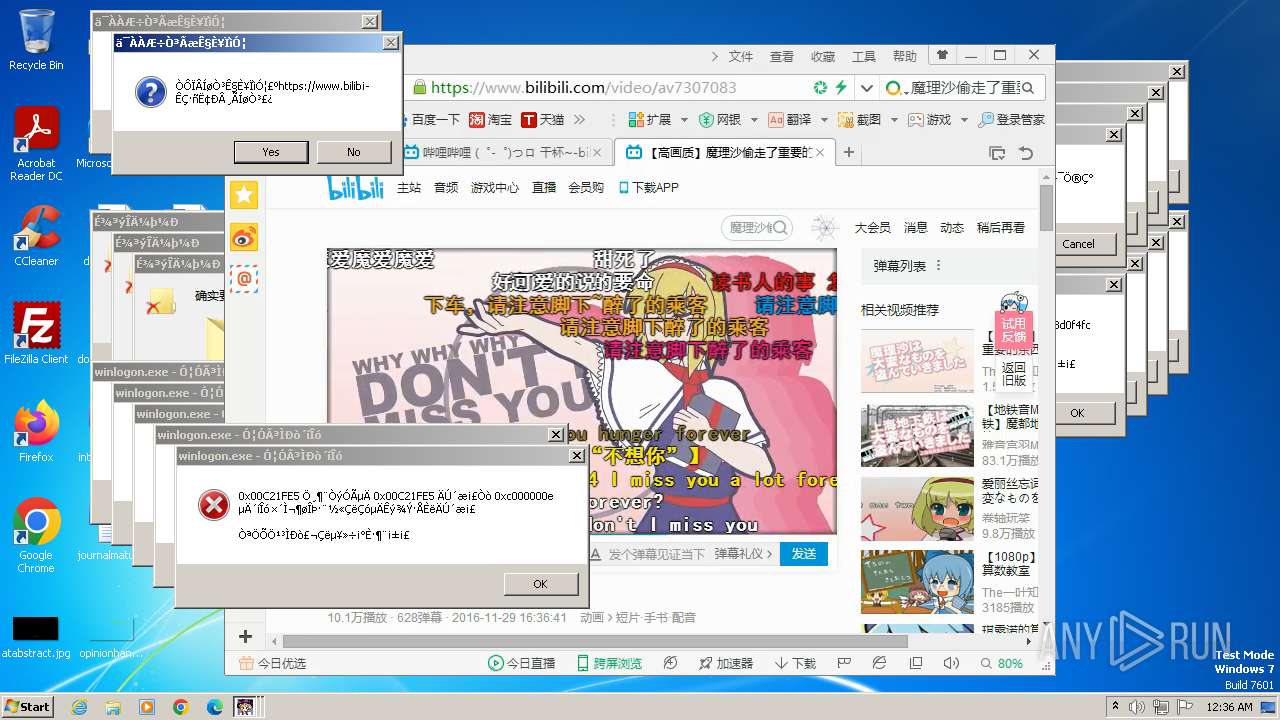Open Internet Explorer from taskbar
This screenshot has width=1280, height=720.
[x=79, y=707]
